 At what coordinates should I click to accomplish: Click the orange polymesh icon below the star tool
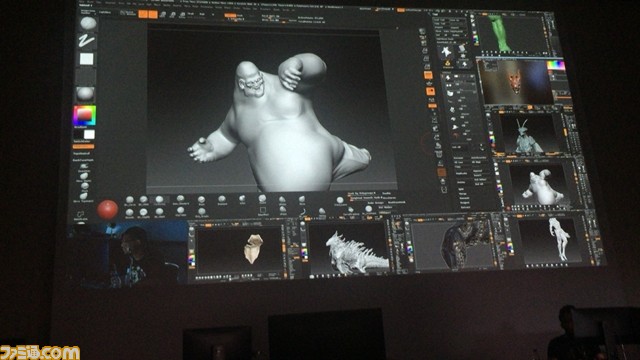pyautogui.click(x=447, y=63)
